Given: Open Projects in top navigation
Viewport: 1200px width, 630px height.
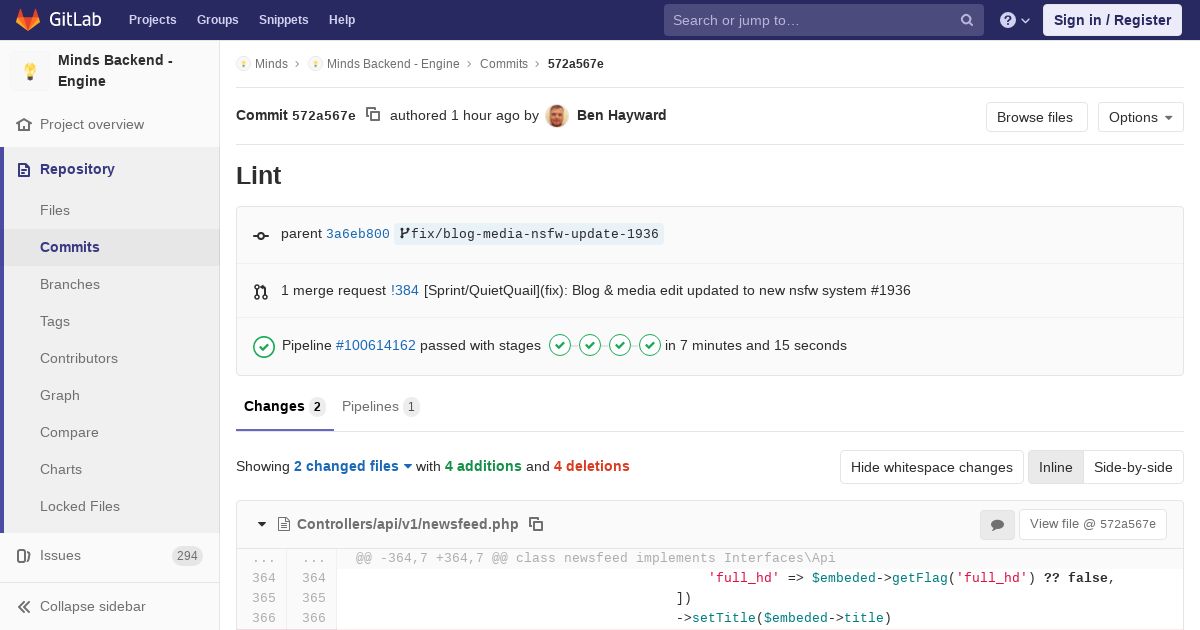Looking at the screenshot, I should pyautogui.click(x=152, y=20).
